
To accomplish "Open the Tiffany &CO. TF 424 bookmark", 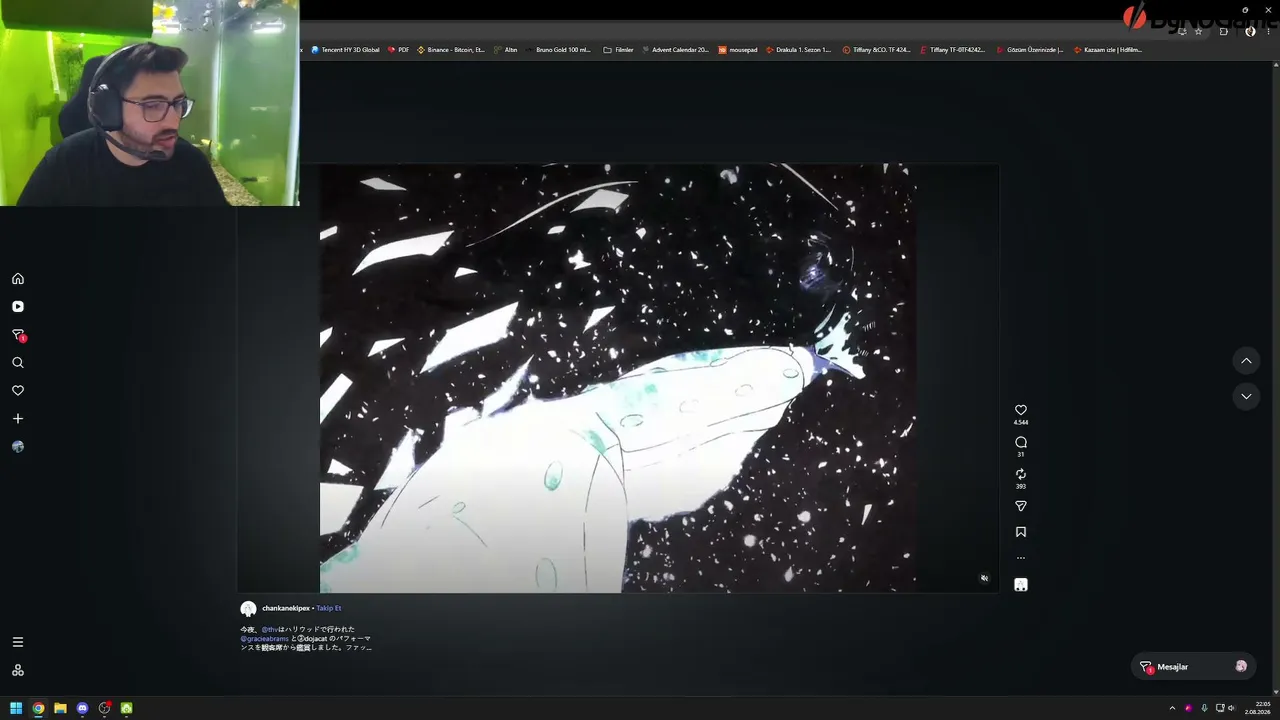I will point(877,50).
